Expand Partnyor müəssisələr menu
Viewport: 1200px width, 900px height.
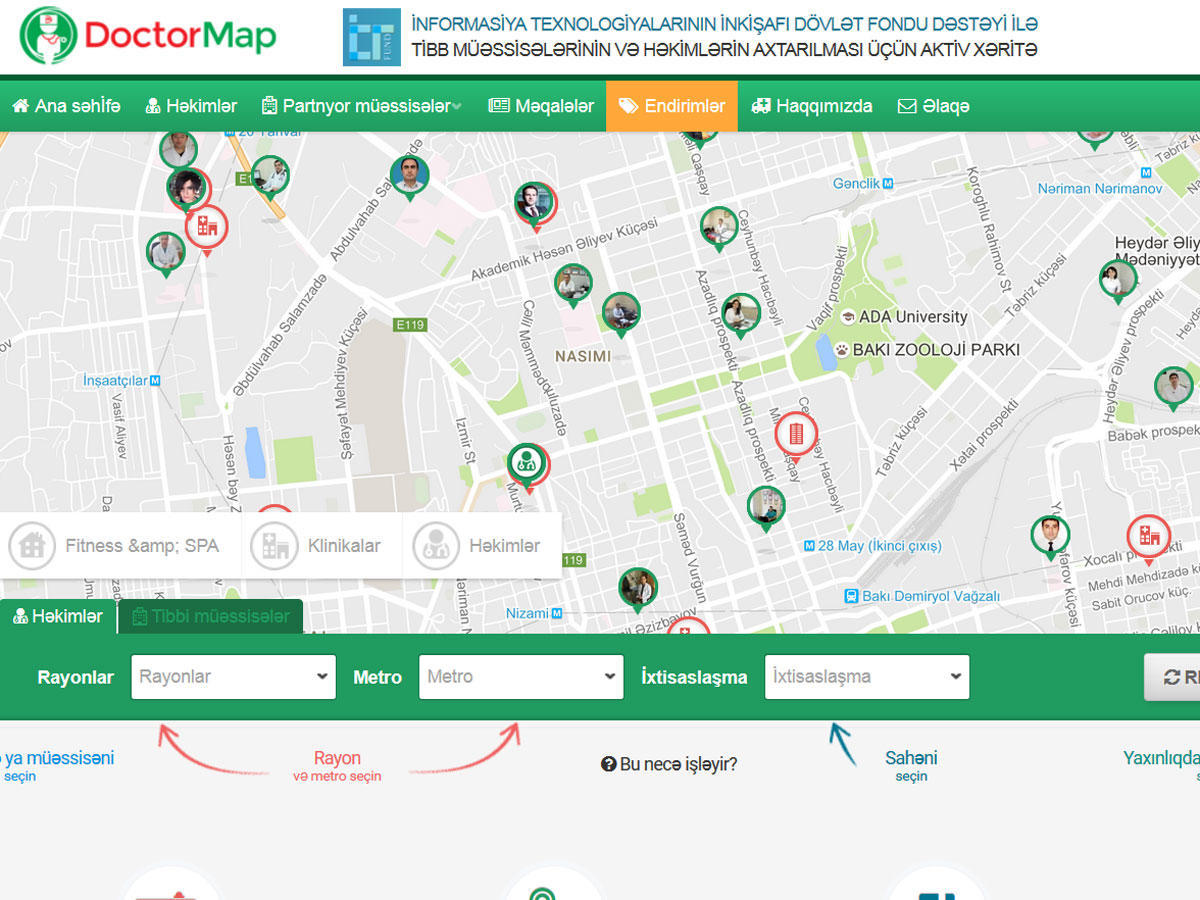tap(361, 106)
